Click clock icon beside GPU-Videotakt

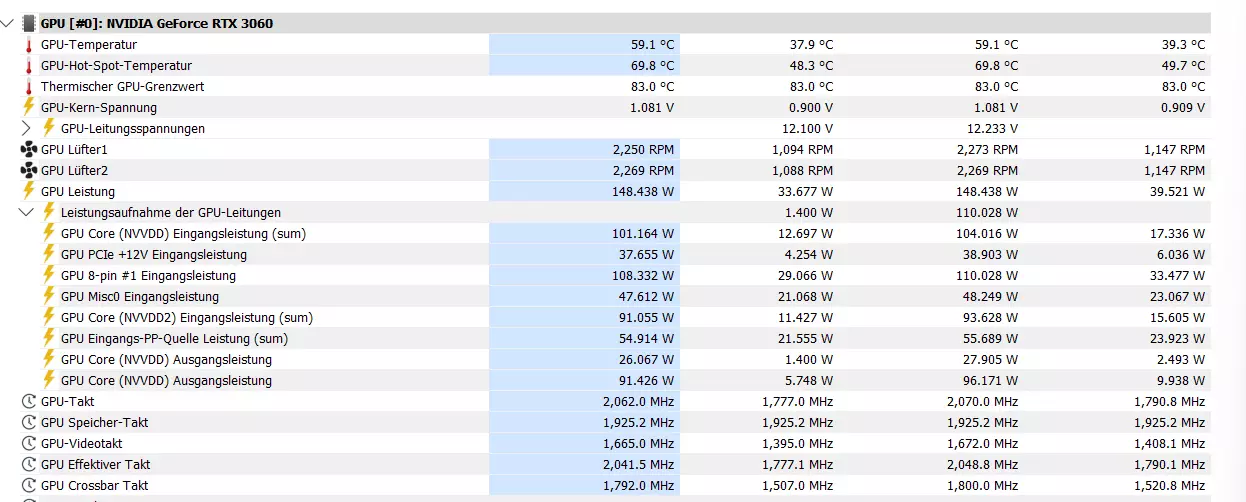29,443
